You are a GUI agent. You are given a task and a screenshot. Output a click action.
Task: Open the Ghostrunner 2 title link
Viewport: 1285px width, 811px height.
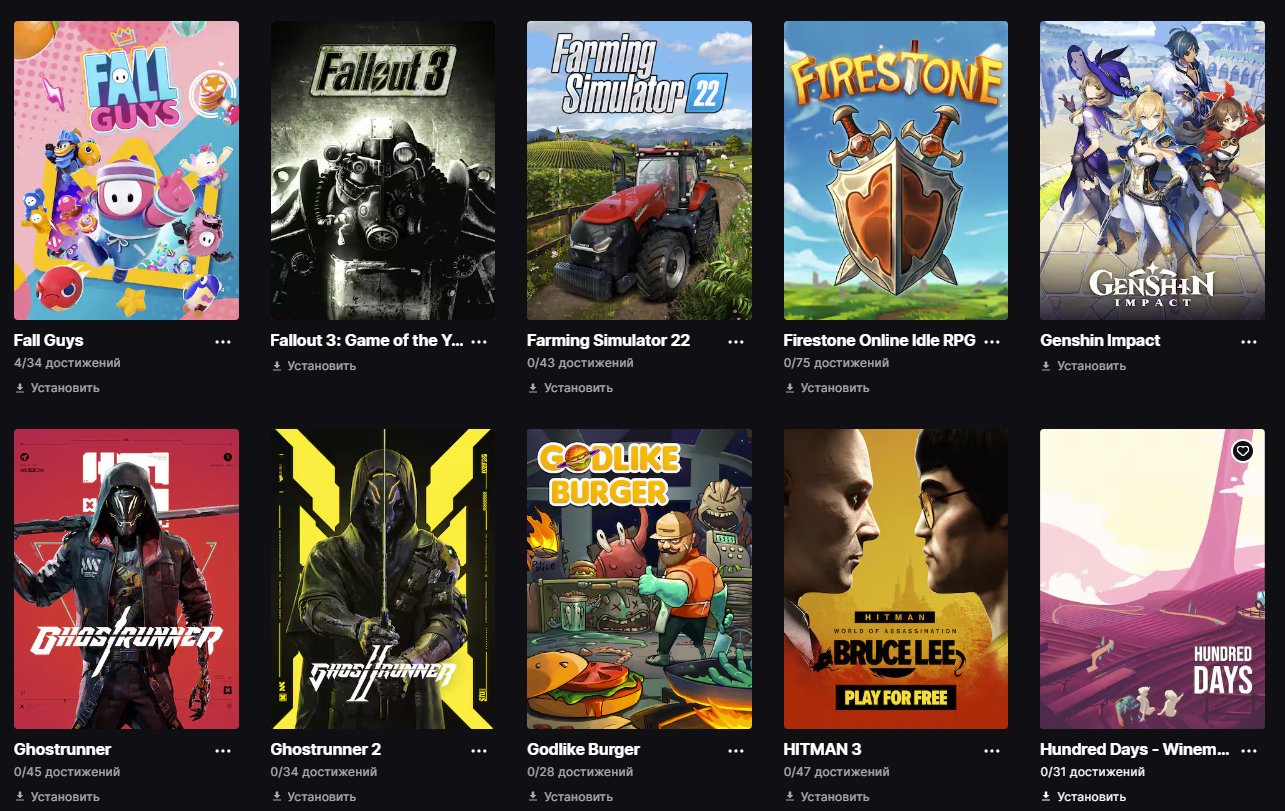[x=326, y=749]
